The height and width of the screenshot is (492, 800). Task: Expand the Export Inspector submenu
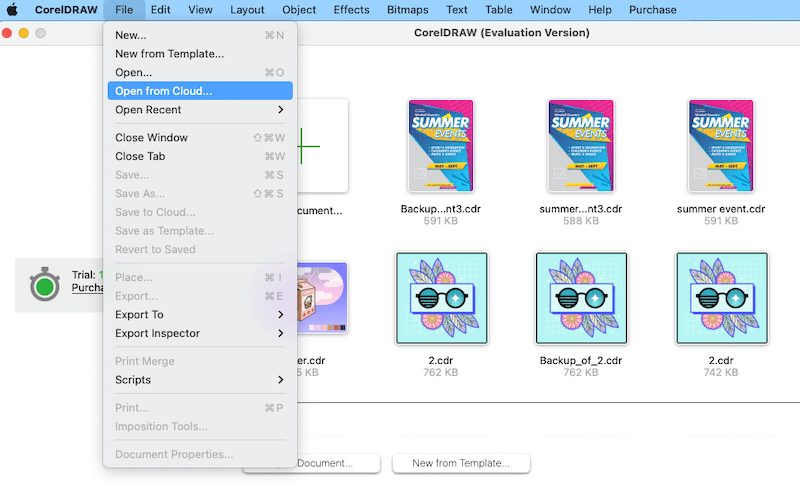200,333
